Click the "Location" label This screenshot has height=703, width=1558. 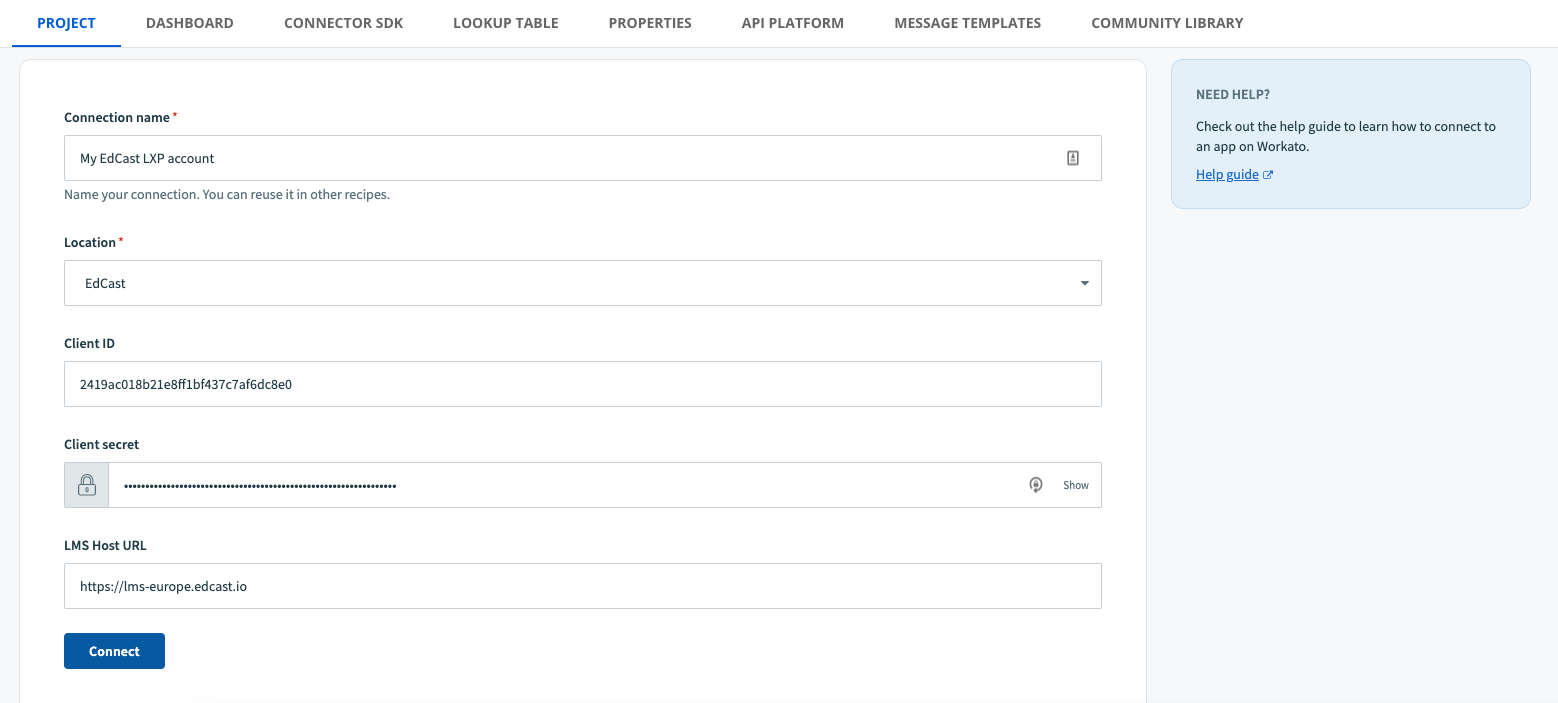click(90, 242)
